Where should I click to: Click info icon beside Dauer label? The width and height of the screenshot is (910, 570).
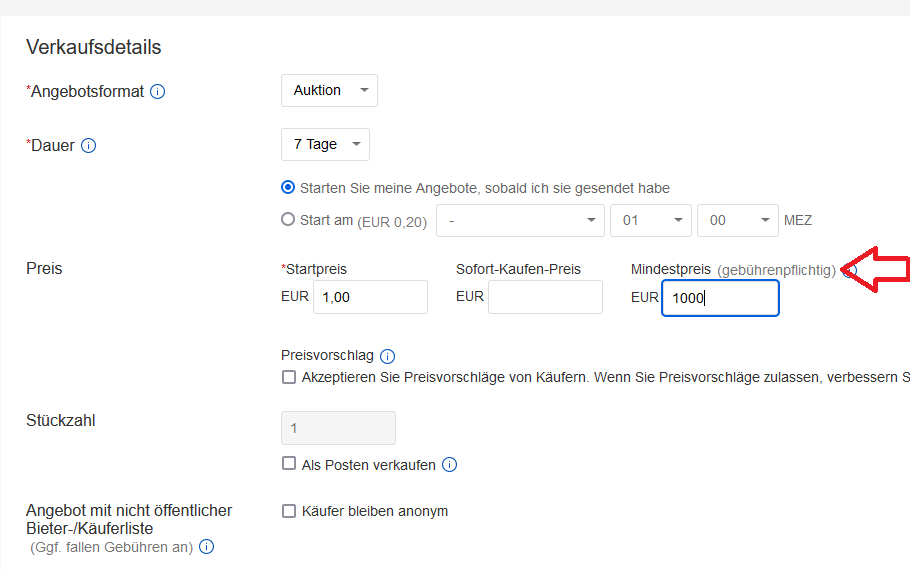[88, 146]
